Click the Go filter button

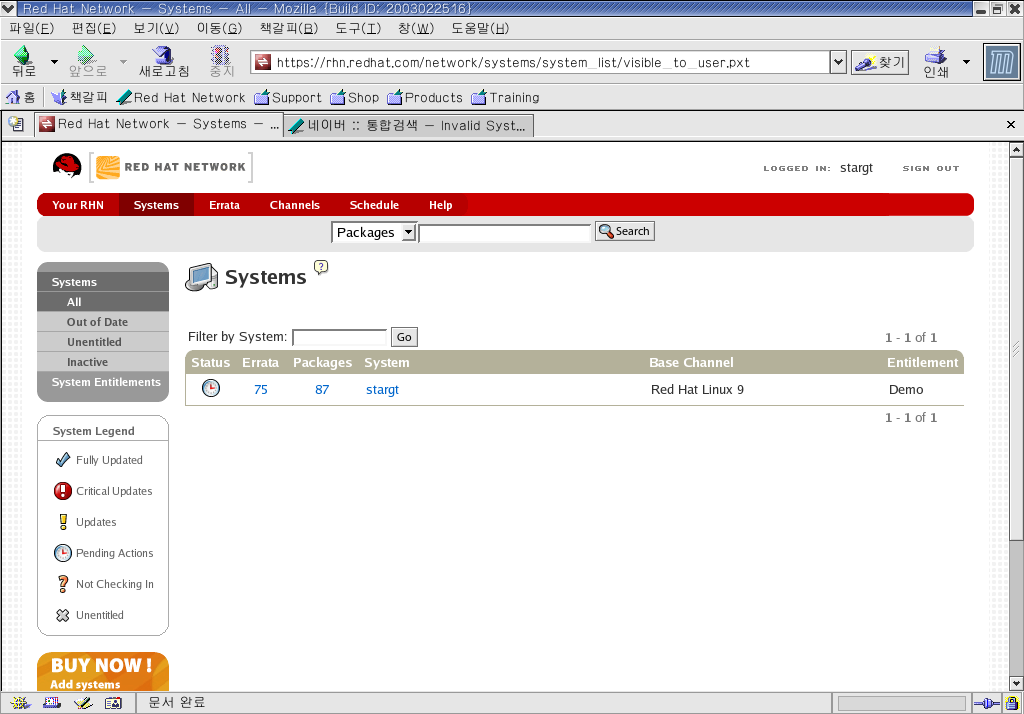(404, 337)
